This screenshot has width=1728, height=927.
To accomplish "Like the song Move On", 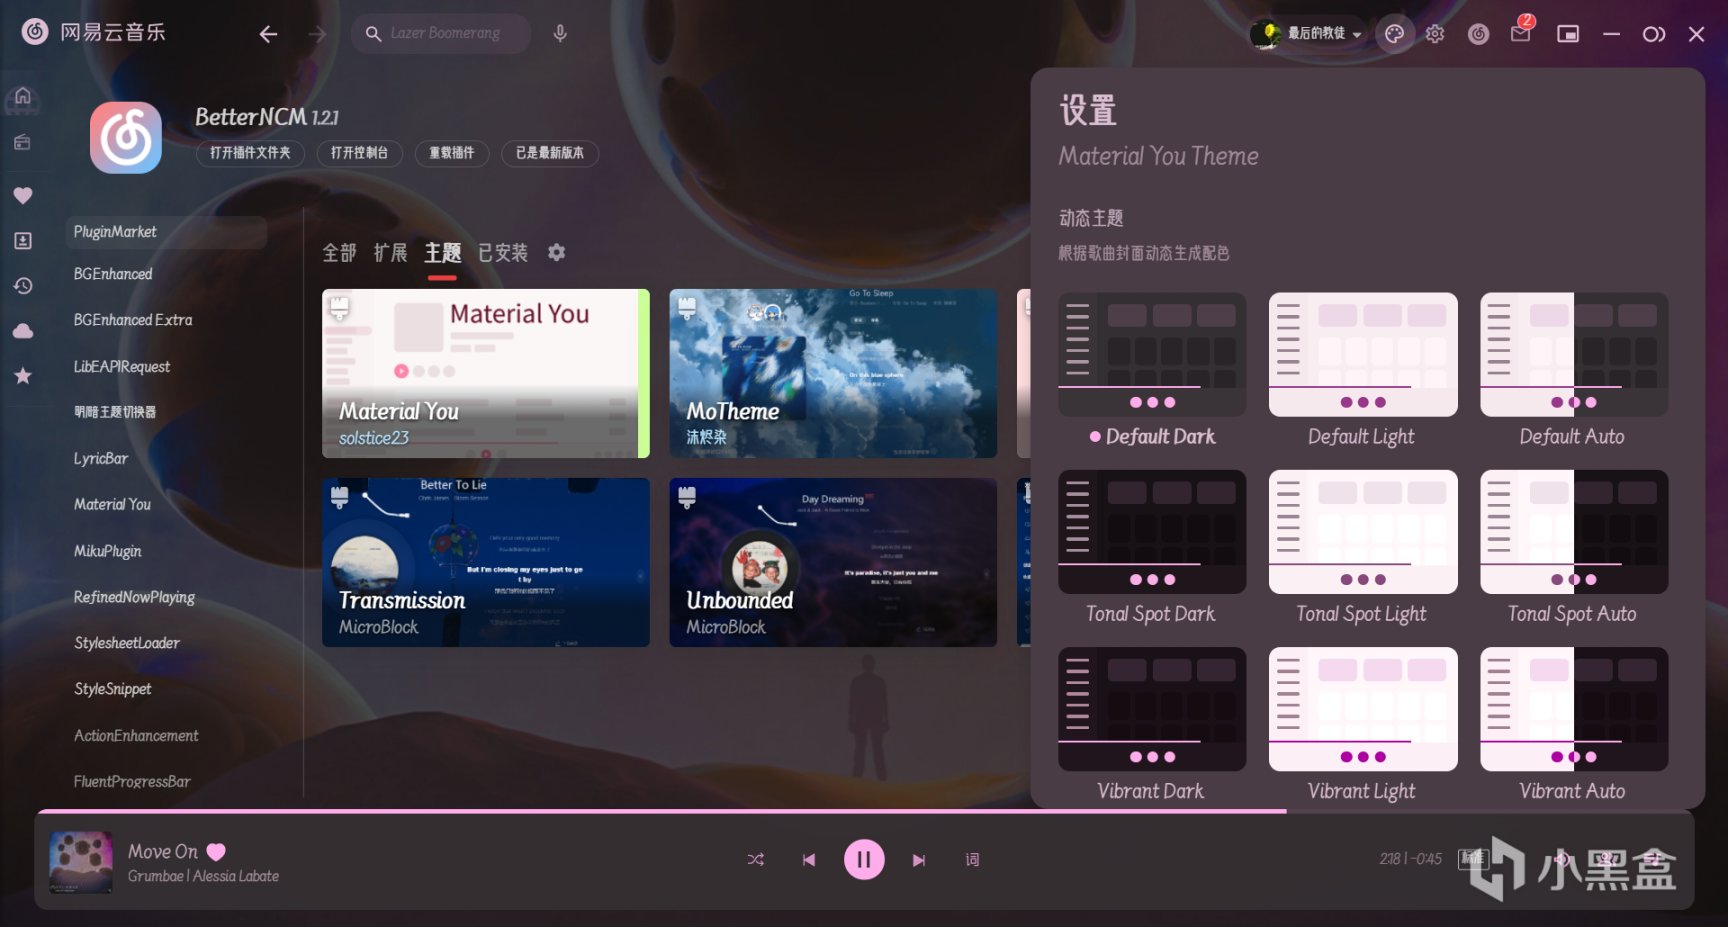I will [216, 852].
